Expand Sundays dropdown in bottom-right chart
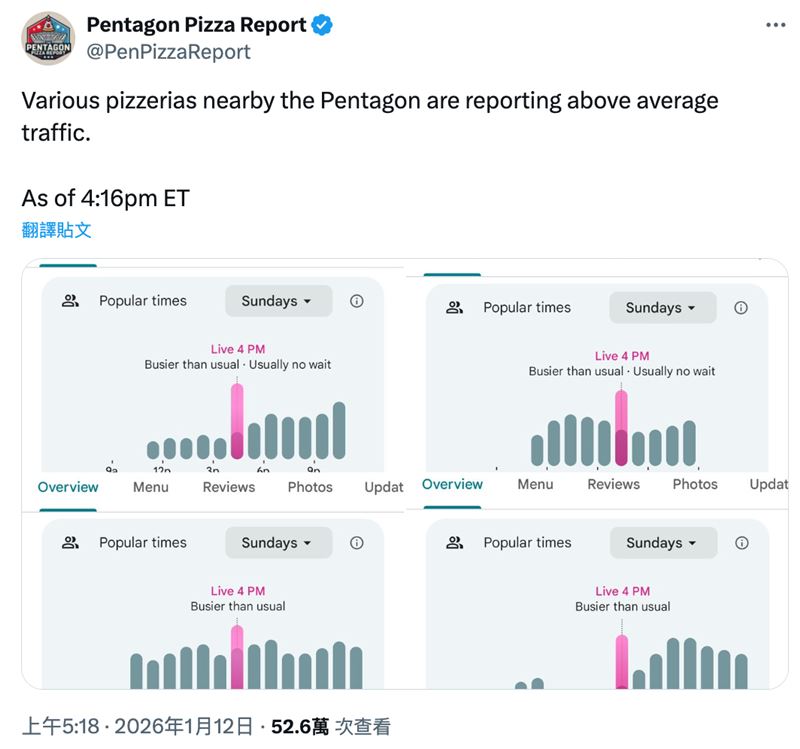 click(x=662, y=543)
